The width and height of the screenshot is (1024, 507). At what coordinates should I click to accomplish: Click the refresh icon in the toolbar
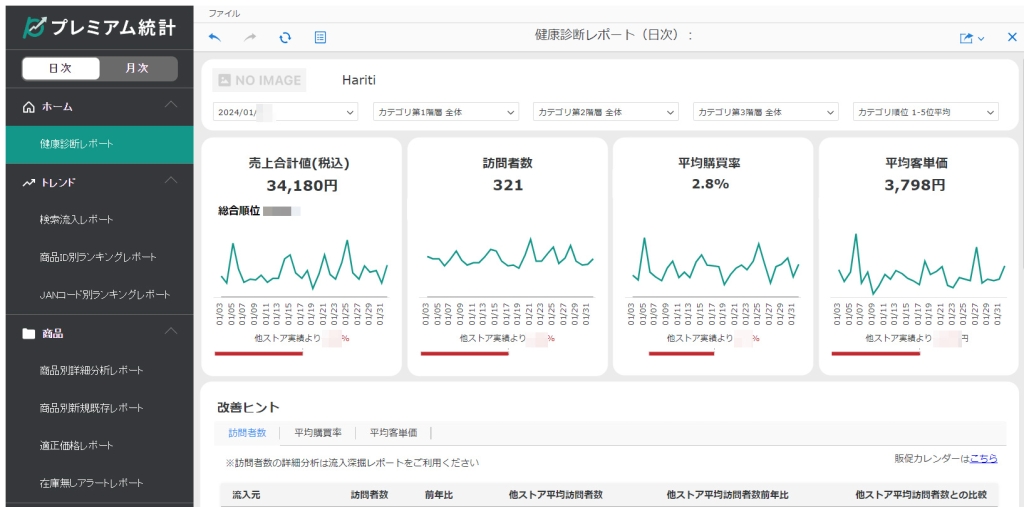click(285, 38)
